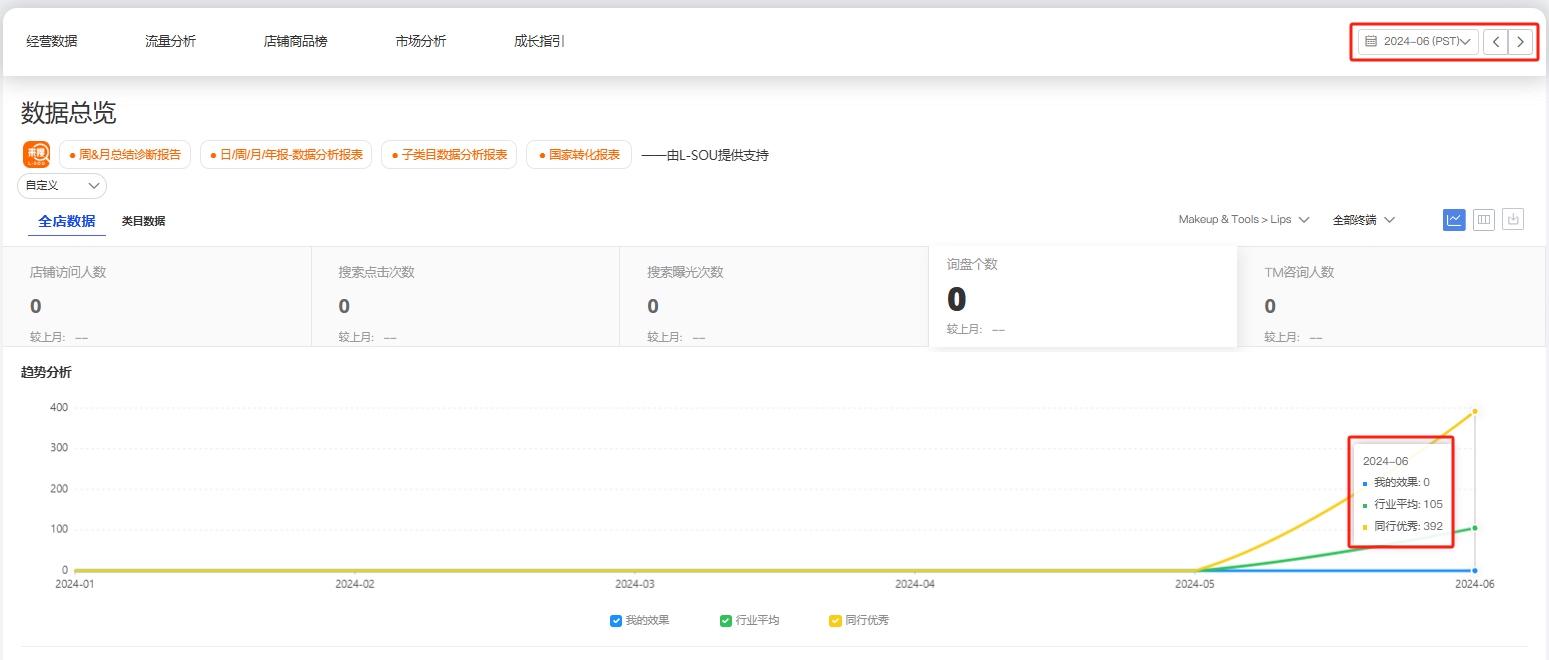Switch to table view icon
This screenshot has height=660, width=1549.
pos(1484,220)
